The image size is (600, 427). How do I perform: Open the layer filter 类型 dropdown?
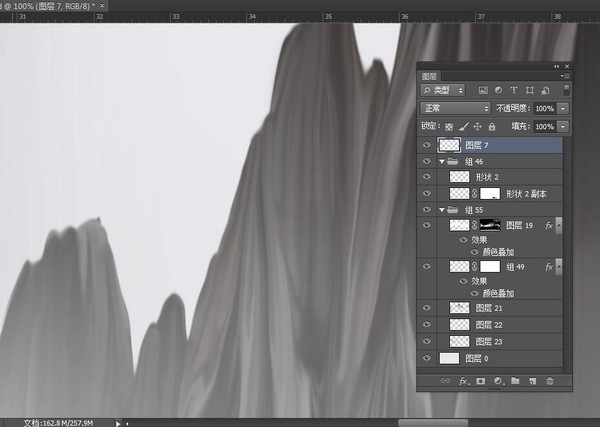(442, 90)
